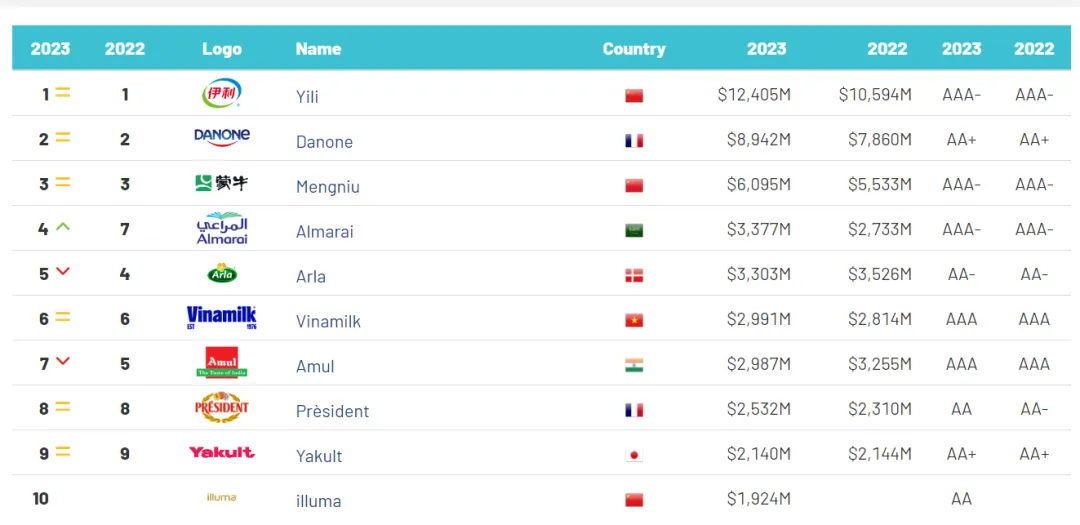1080x525 pixels.
Task: Select the Mengniu logo
Action: [221, 183]
